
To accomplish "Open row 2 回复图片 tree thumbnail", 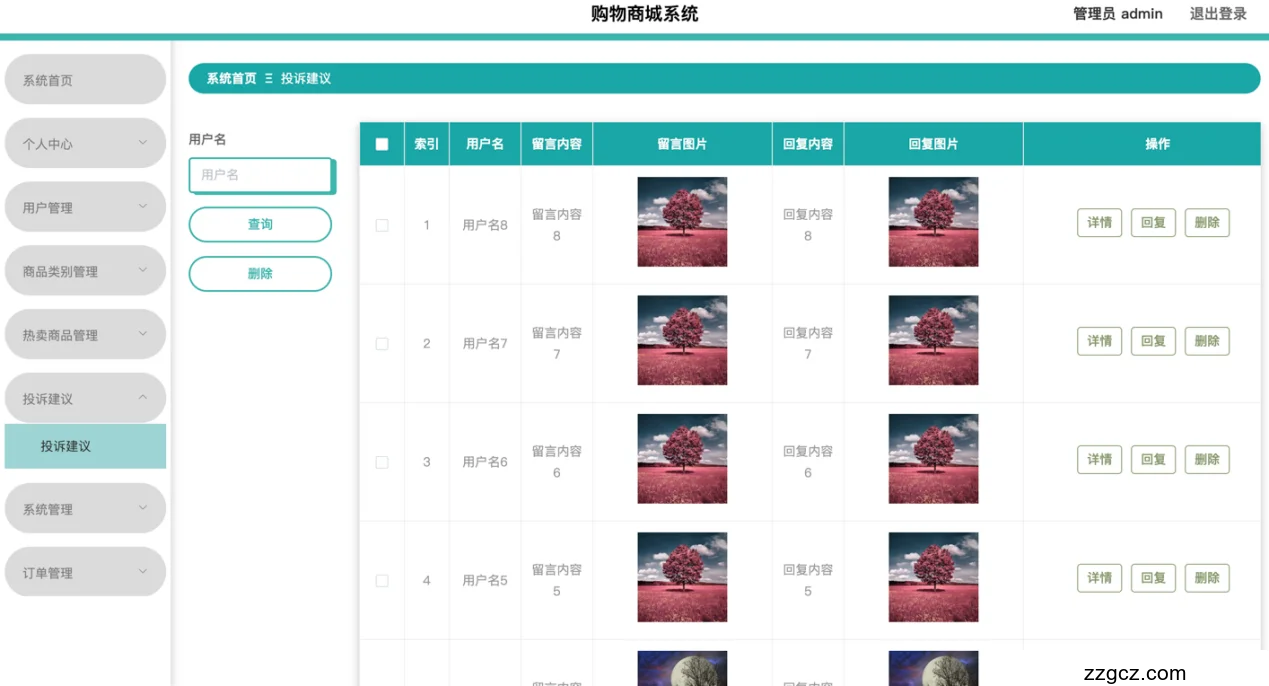I will click(933, 340).
